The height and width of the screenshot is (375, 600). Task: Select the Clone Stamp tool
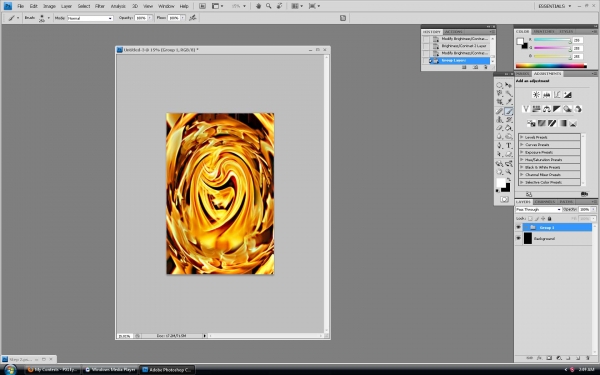point(499,120)
